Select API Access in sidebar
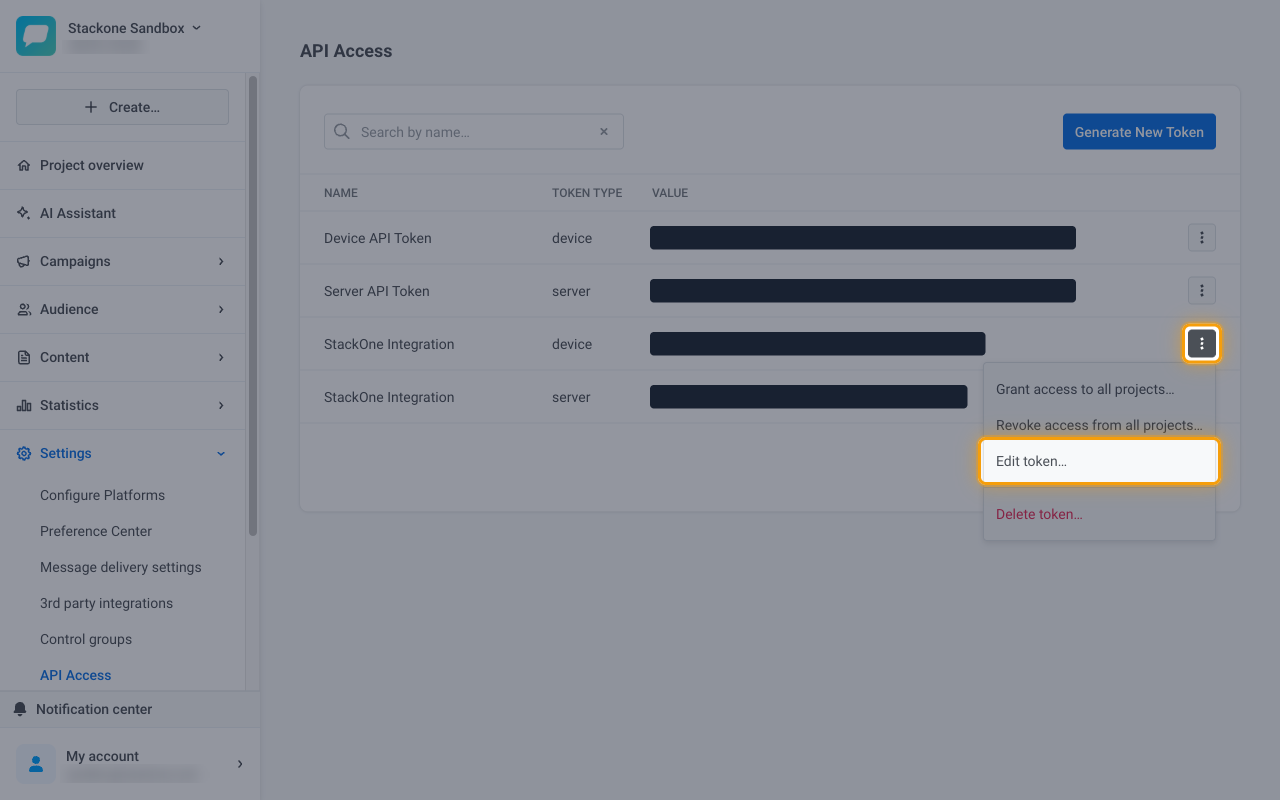 pyautogui.click(x=76, y=675)
